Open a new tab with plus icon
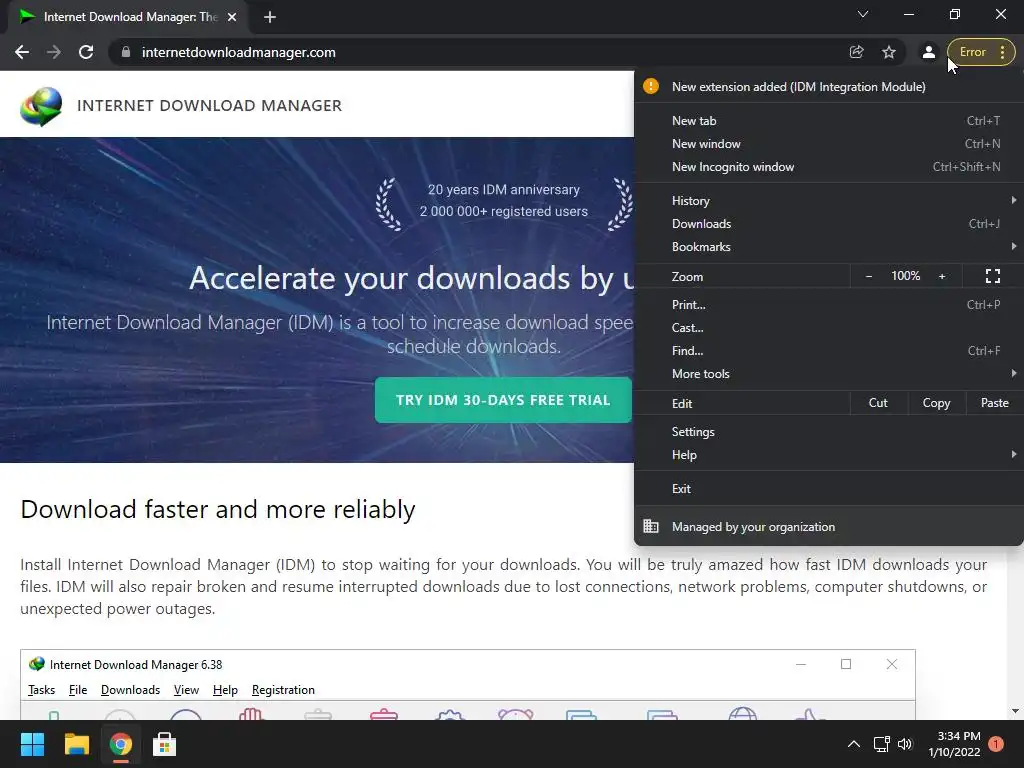This screenshot has height=768, width=1024. [270, 17]
